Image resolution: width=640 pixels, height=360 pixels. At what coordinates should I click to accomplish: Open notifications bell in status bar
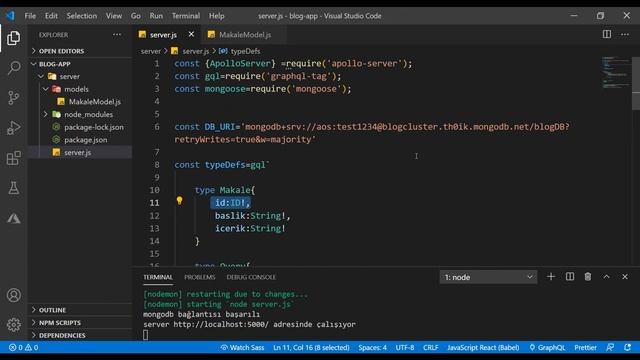click(627, 347)
